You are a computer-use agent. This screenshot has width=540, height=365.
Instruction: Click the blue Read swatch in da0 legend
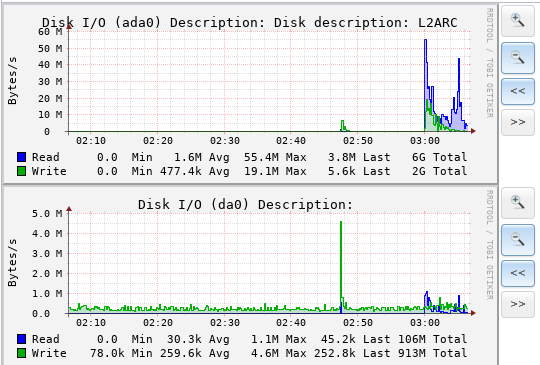click(x=21, y=339)
